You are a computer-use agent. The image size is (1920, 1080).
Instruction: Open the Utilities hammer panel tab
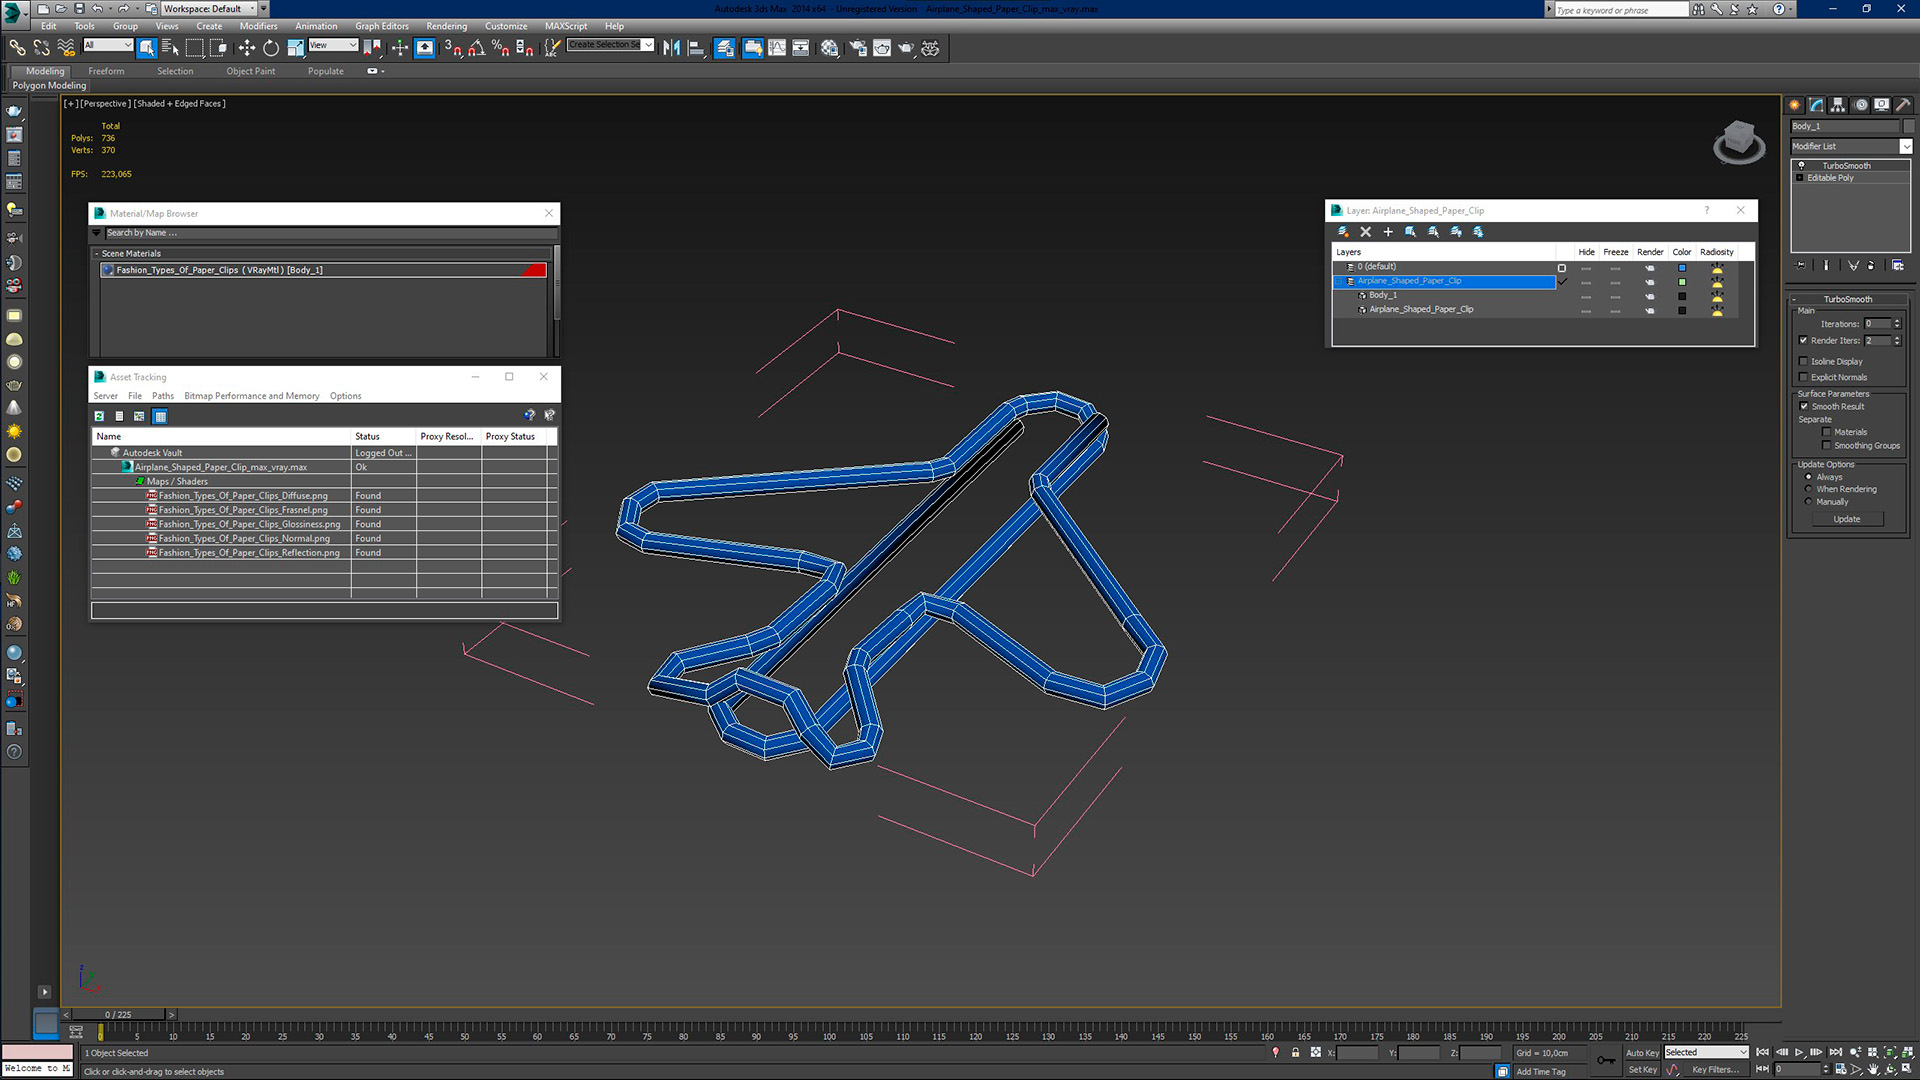tap(1903, 105)
